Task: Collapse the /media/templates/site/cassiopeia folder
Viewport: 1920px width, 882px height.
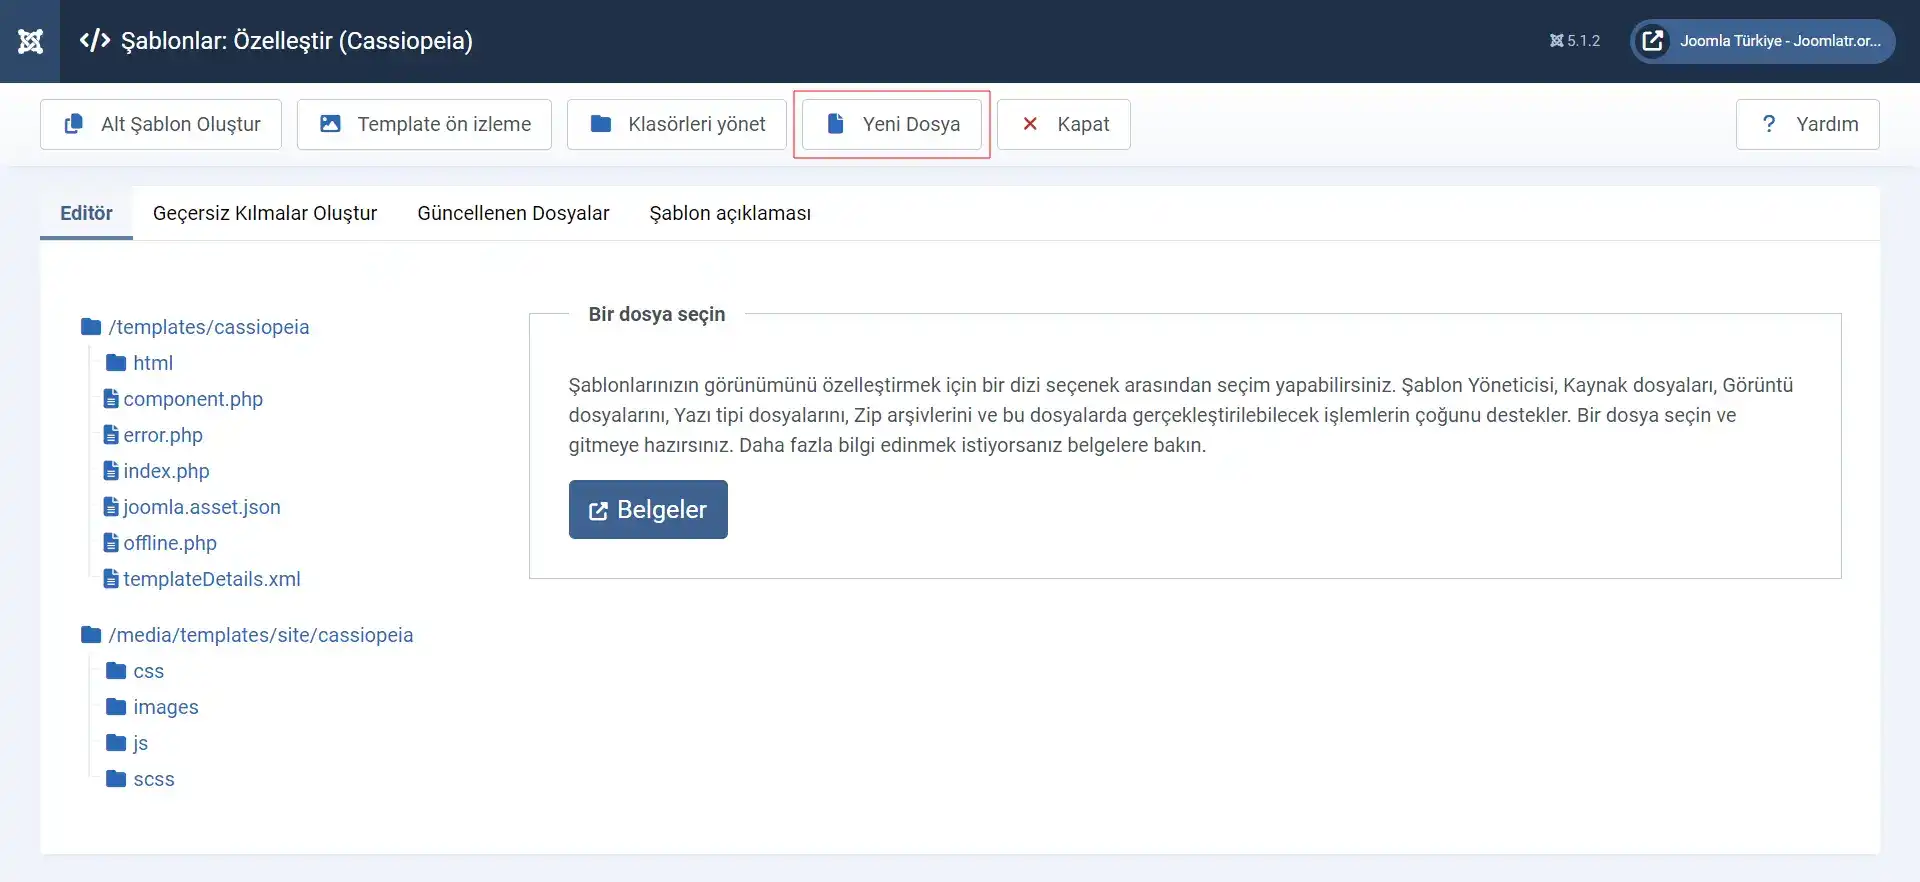Action: click(x=261, y=635)
